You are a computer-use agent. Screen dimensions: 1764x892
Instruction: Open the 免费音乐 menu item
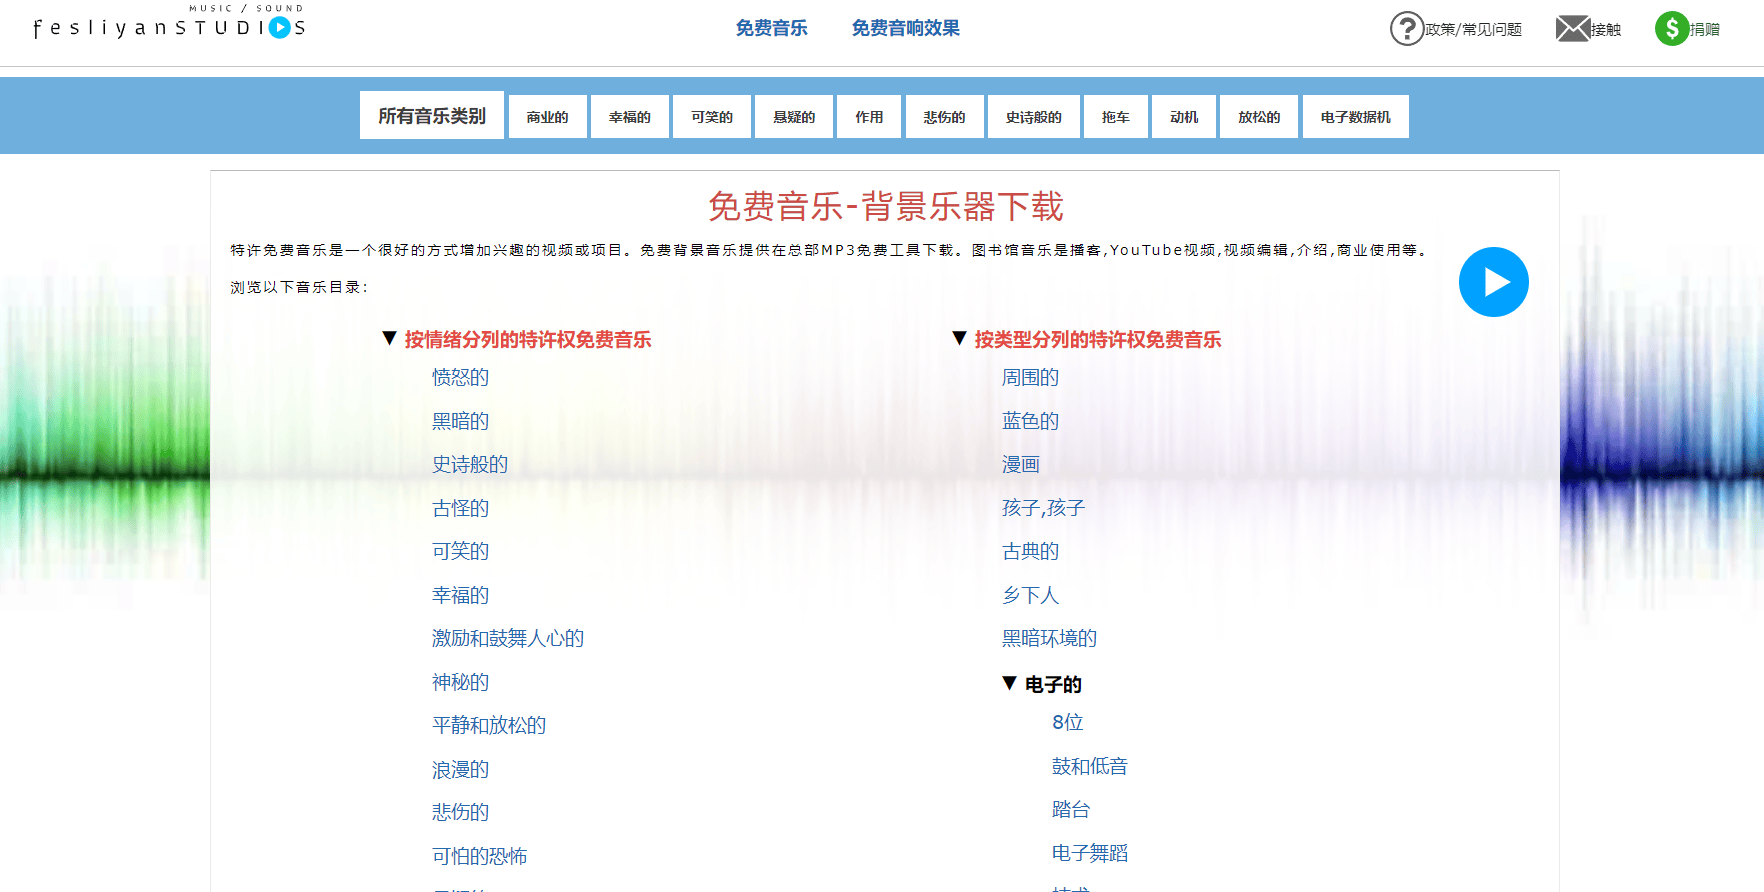pyautogui.click(x=771, y=29)
